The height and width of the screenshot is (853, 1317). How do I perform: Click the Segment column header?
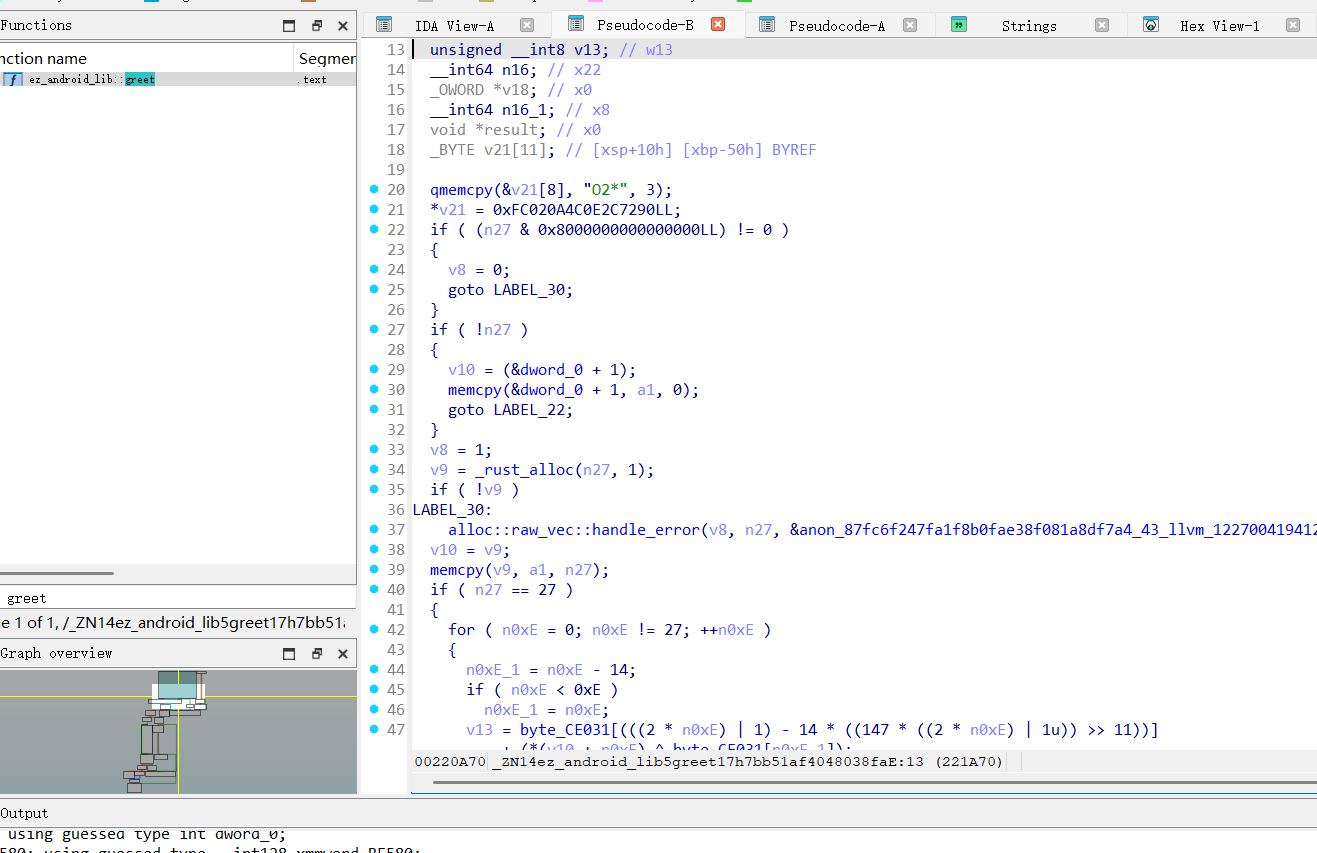click(326, 59)
